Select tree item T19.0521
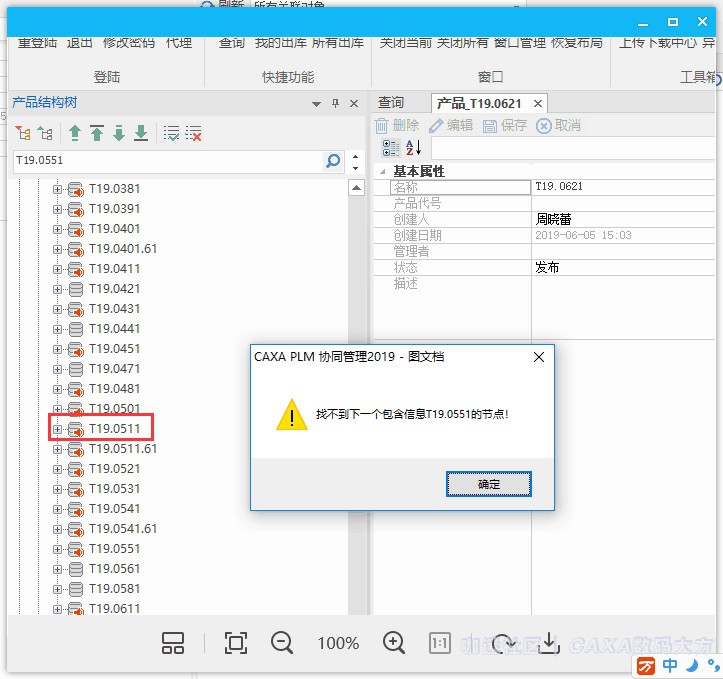 point(114,469)
